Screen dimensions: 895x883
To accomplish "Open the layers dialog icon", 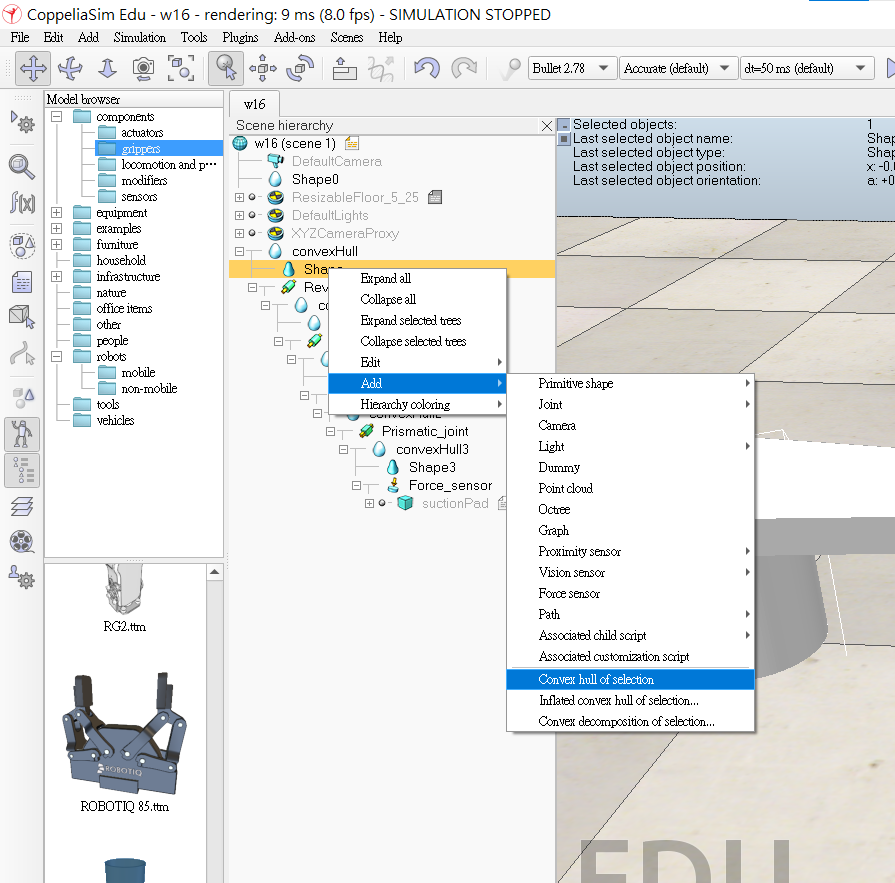I will click(22, 506).
